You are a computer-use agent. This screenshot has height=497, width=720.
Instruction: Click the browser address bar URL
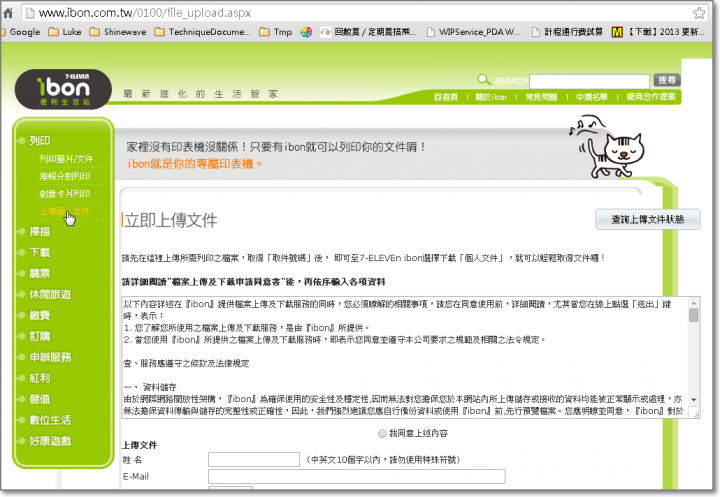145,13
